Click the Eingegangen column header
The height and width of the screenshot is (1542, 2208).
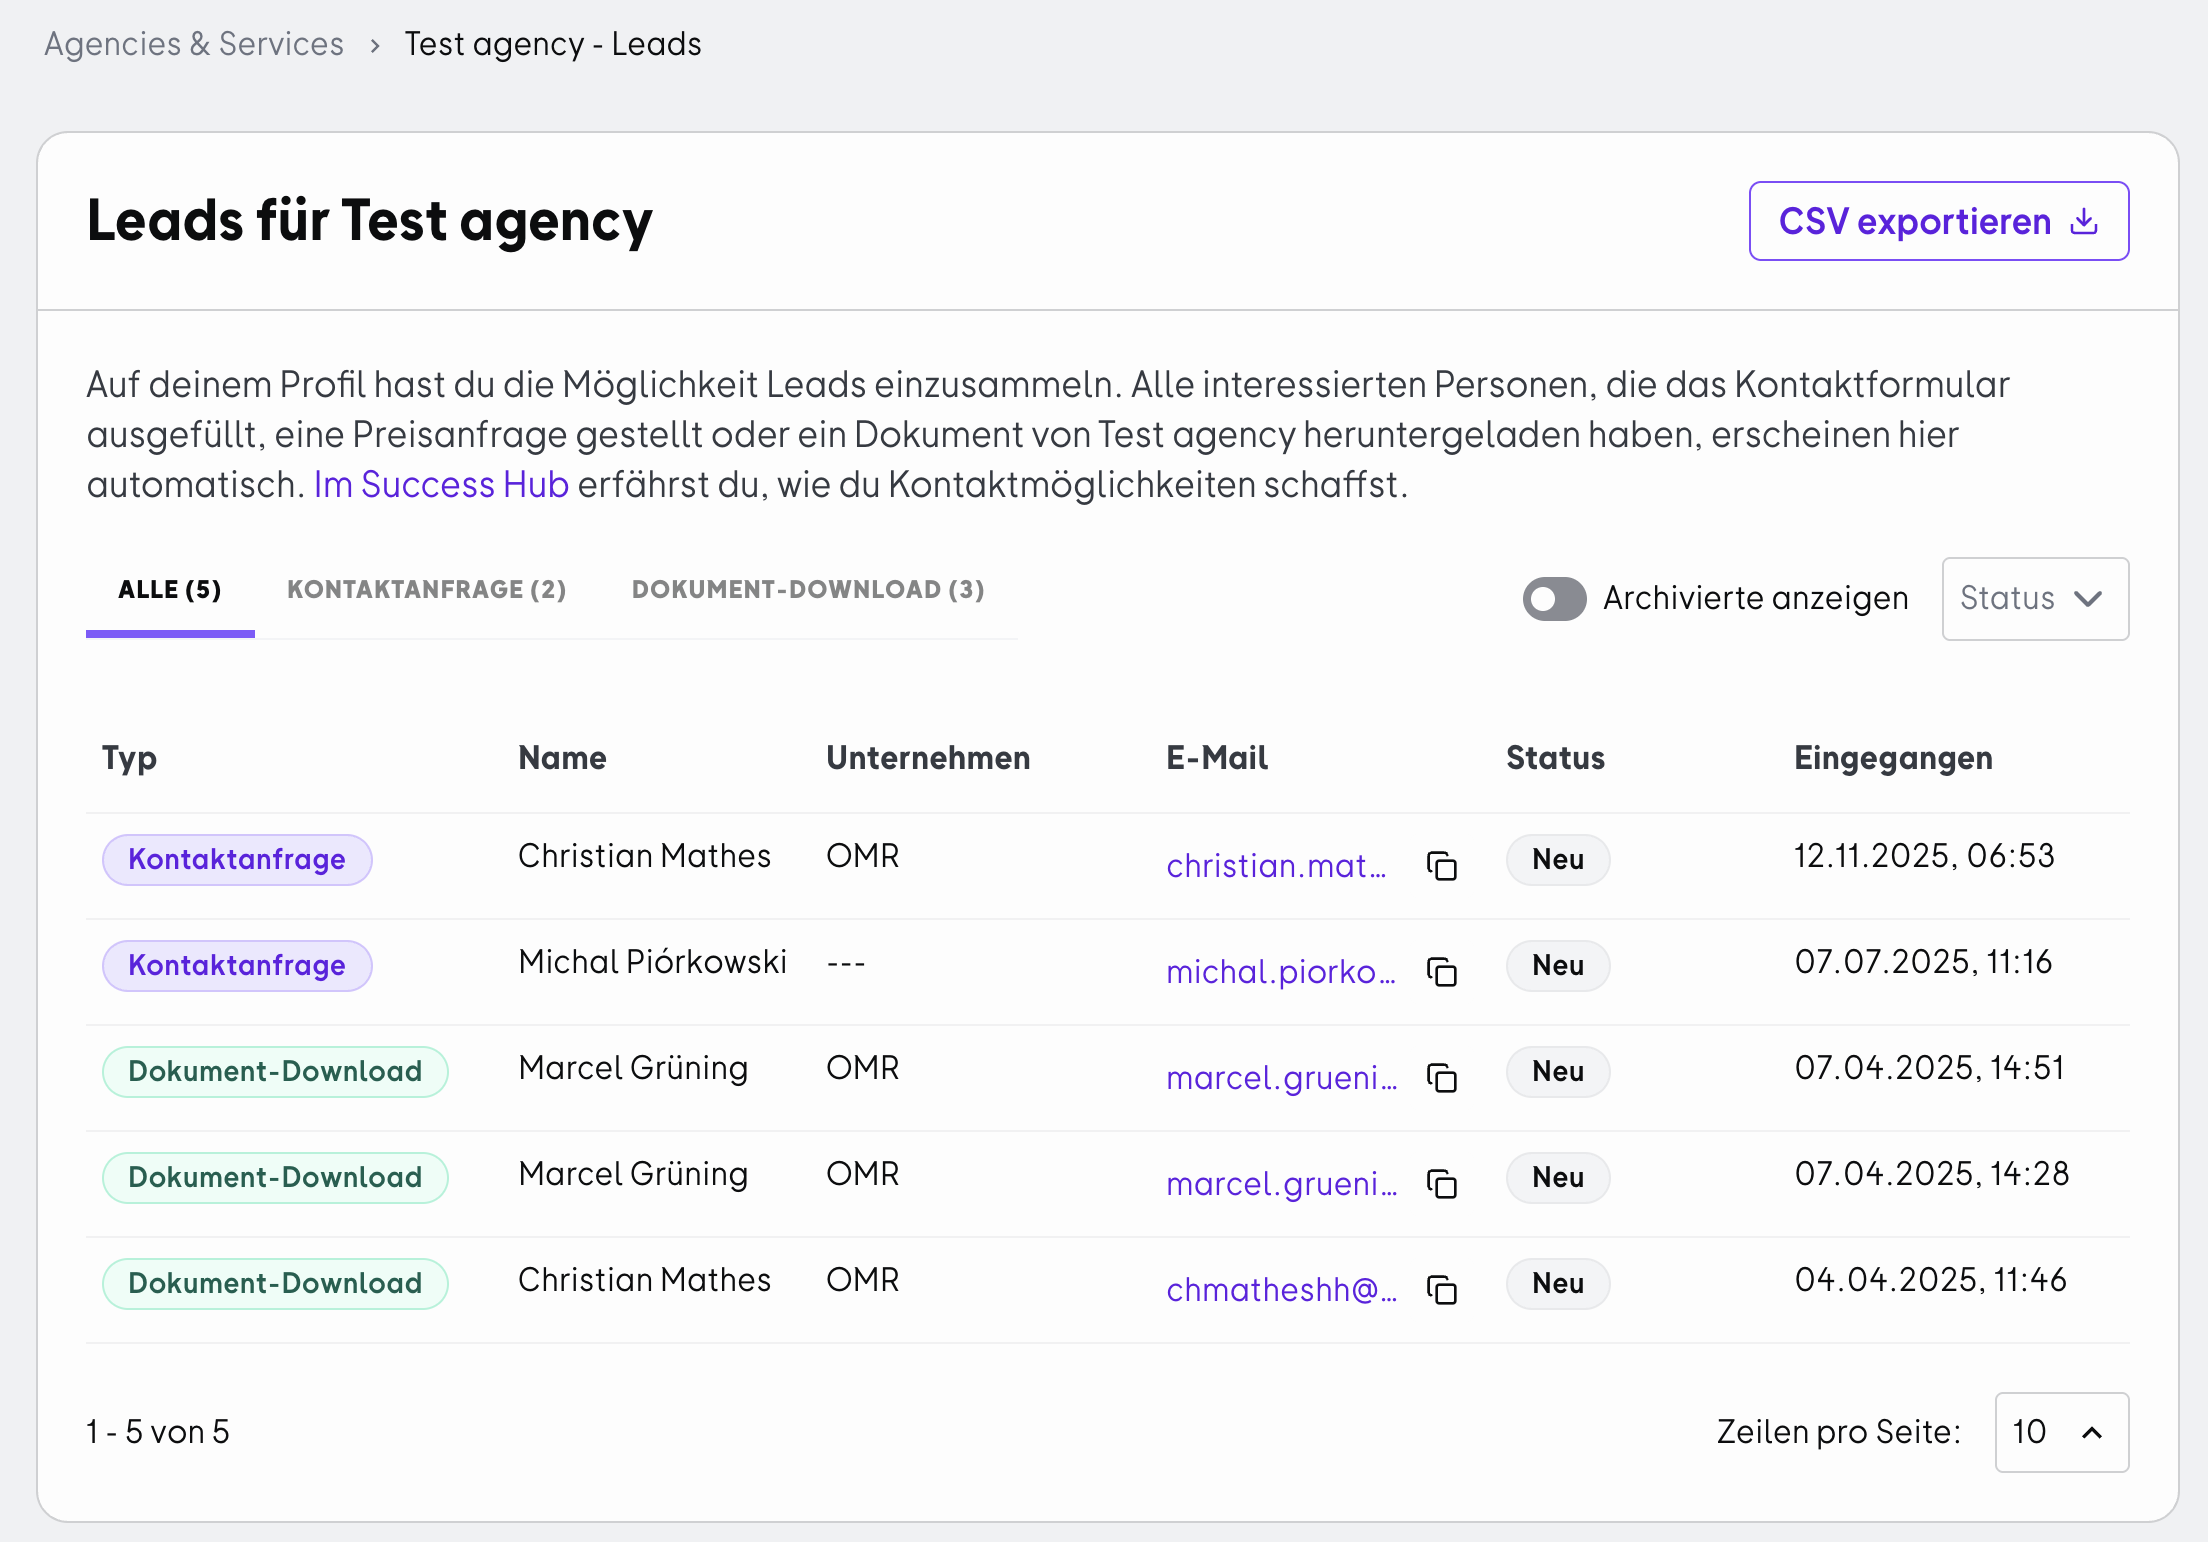[x=1893, y=759]
